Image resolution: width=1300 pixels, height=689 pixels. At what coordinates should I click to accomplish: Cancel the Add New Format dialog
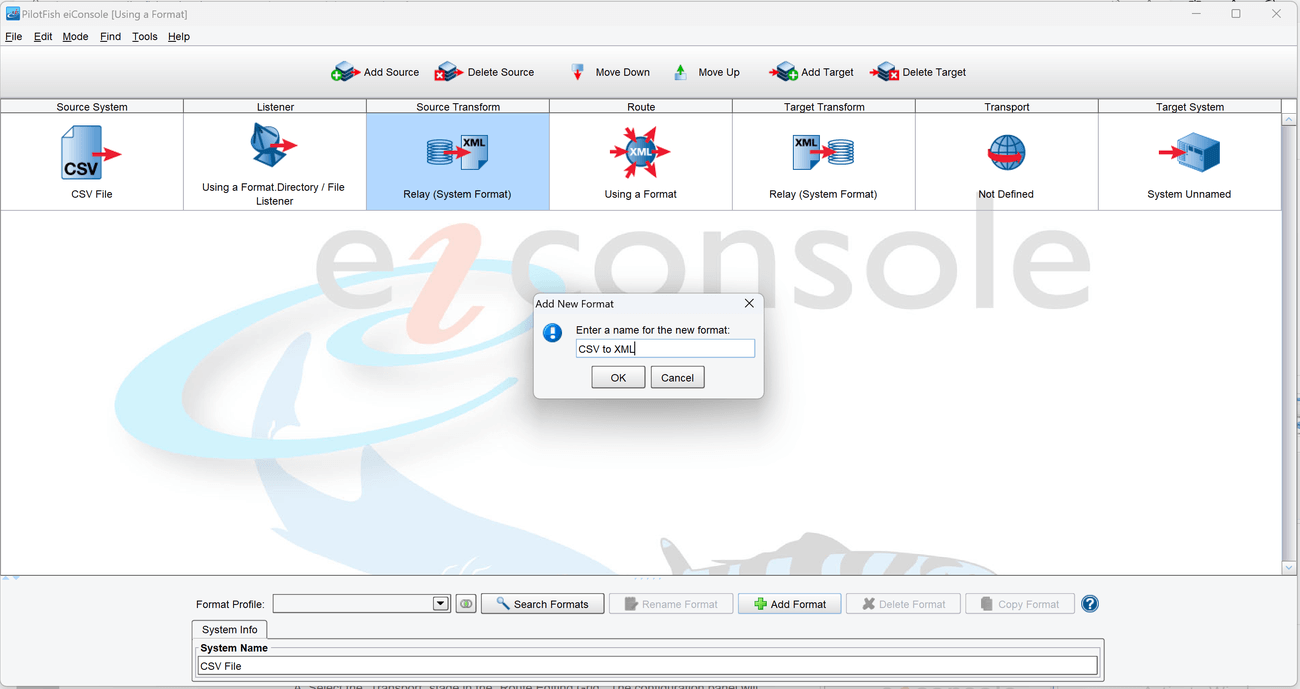click(x=677, y=377)
